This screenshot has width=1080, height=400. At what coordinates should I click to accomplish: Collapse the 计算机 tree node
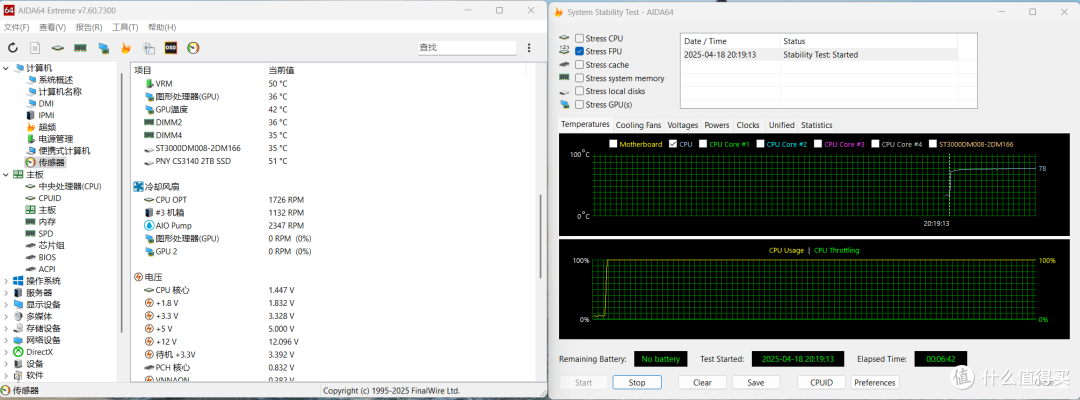pyautogui.click(x=6, y=68)
